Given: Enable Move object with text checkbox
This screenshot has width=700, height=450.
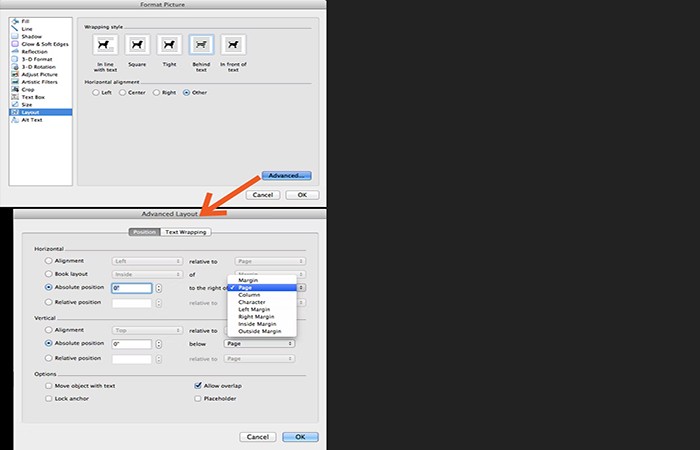Looking at the screenshot, I should click(x=49, y=386).
